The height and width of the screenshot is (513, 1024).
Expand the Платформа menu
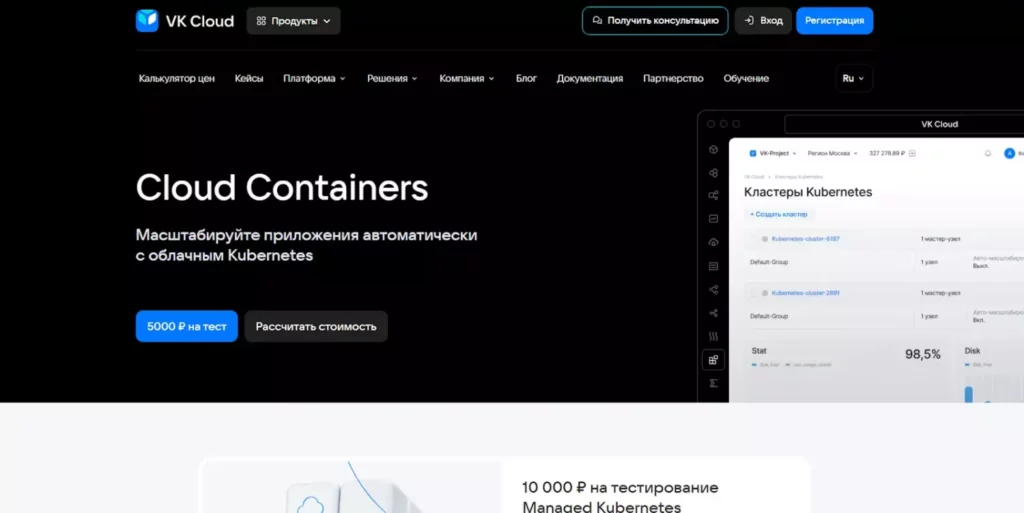[x=314, y=78]
